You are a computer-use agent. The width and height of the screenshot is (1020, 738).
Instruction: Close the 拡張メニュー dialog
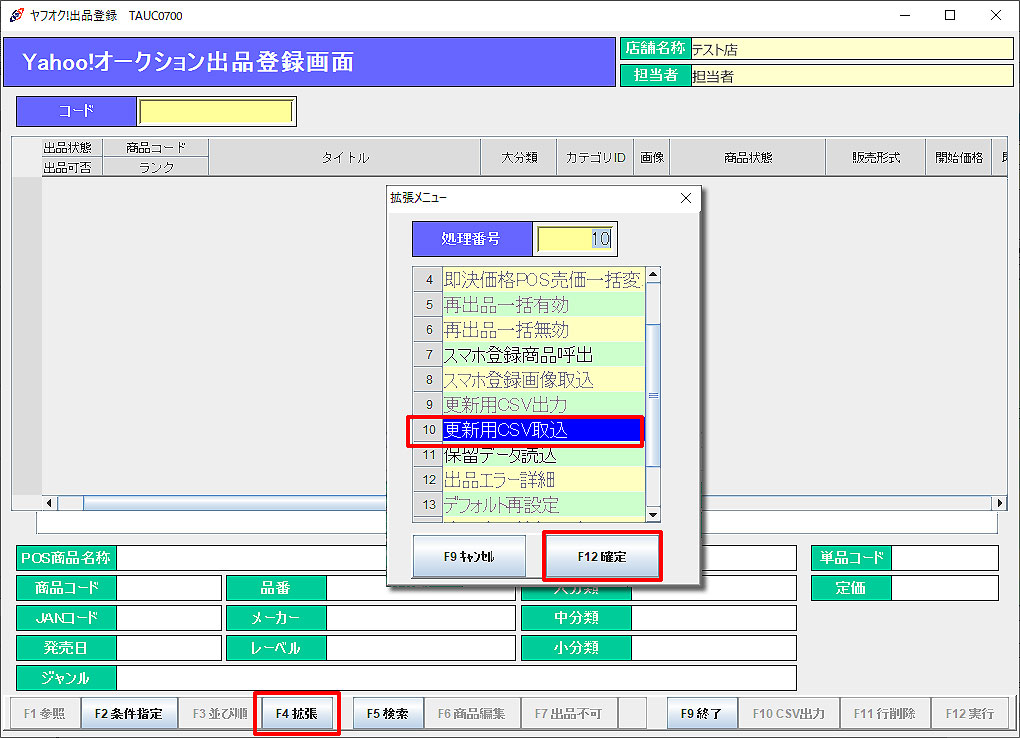tap(685, 198)
